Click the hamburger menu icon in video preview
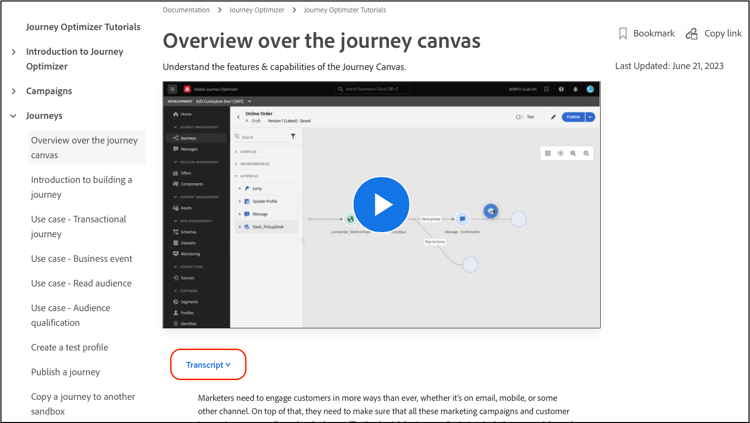Viewport: 750px width, 423px height. [x=173, y=89]
